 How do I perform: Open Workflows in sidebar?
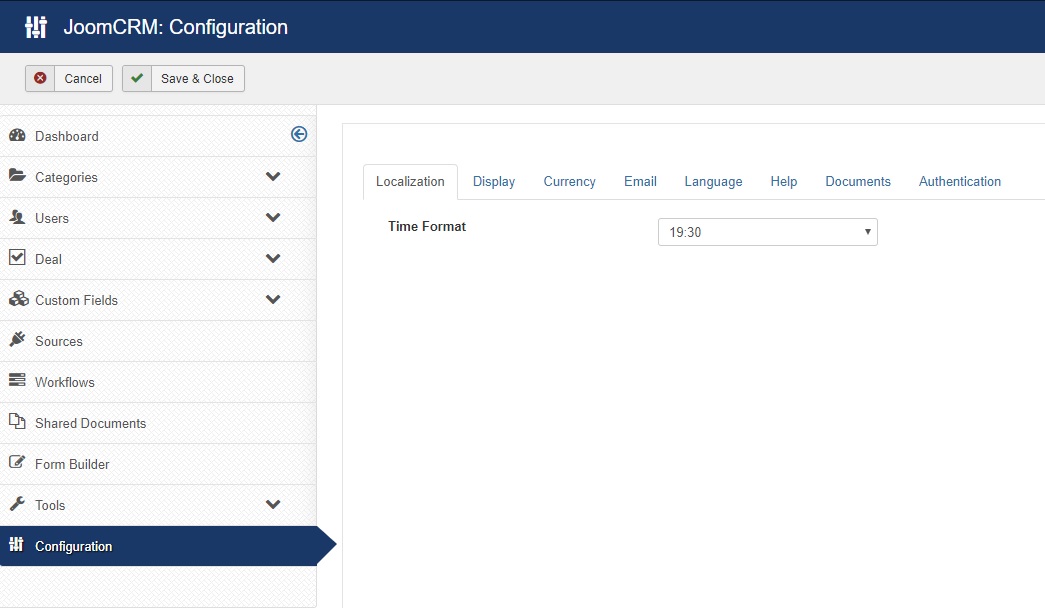point(158,382)
